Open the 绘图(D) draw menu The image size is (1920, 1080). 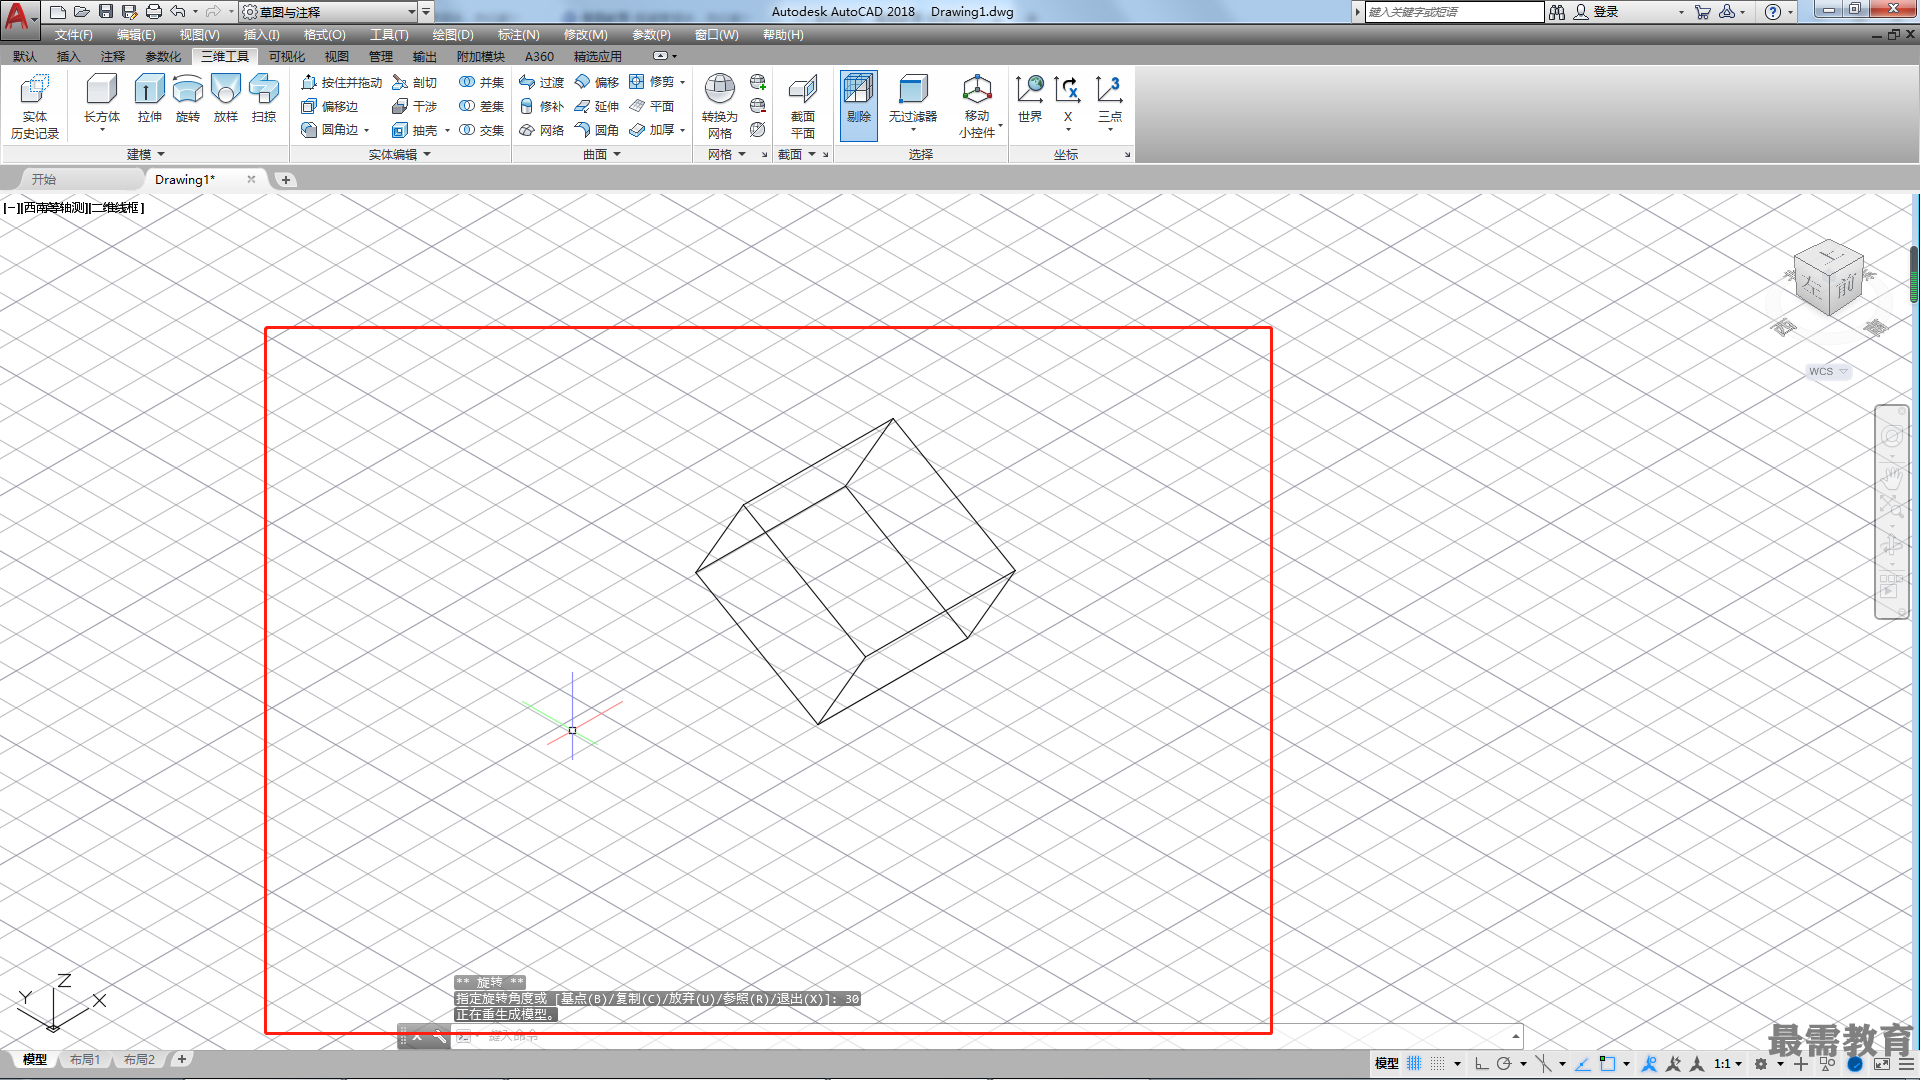453,35
